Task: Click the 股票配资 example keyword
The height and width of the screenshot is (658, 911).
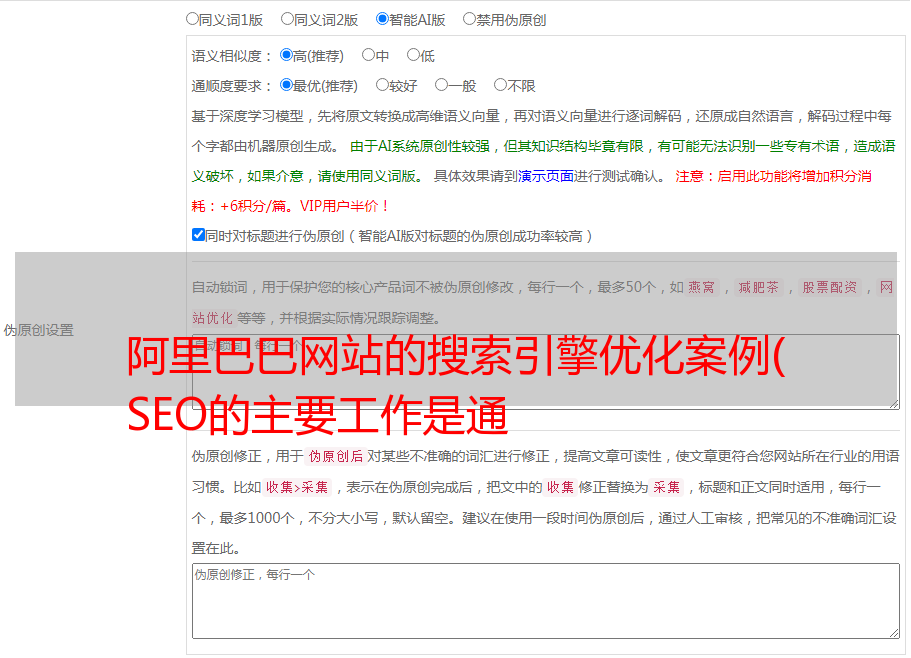Action: tap(830, 287)
